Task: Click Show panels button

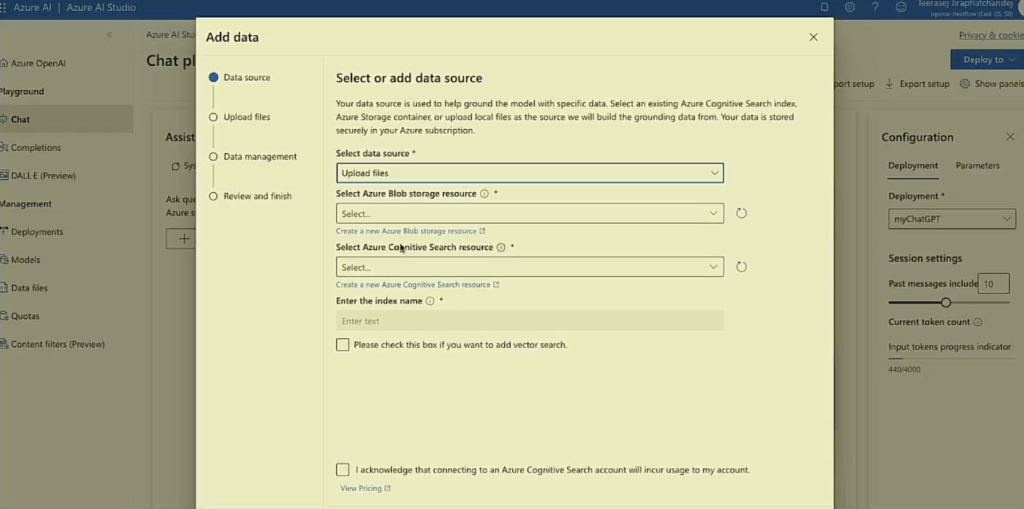Action: point(992,84)
